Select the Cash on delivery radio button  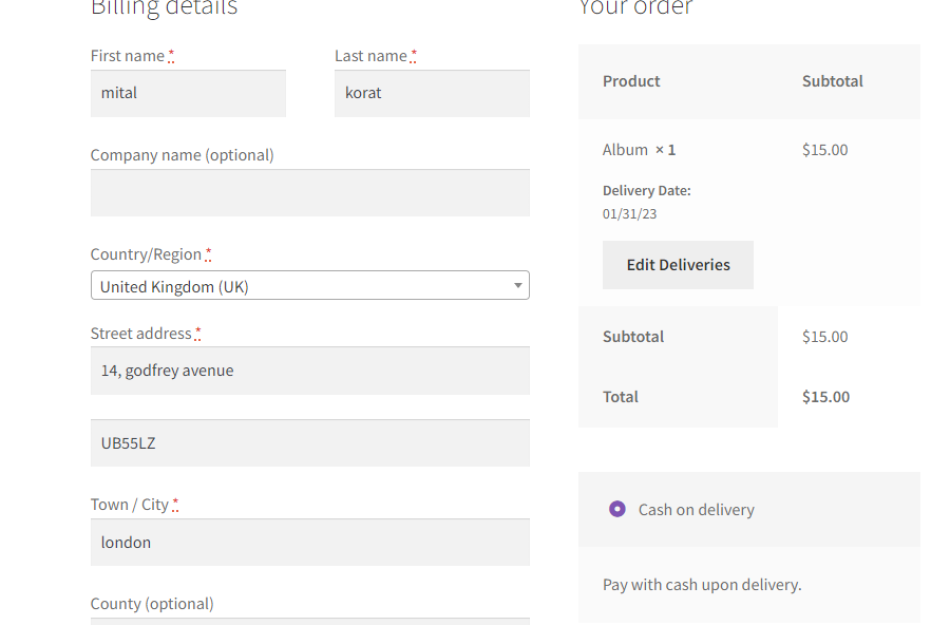(617, 509)
